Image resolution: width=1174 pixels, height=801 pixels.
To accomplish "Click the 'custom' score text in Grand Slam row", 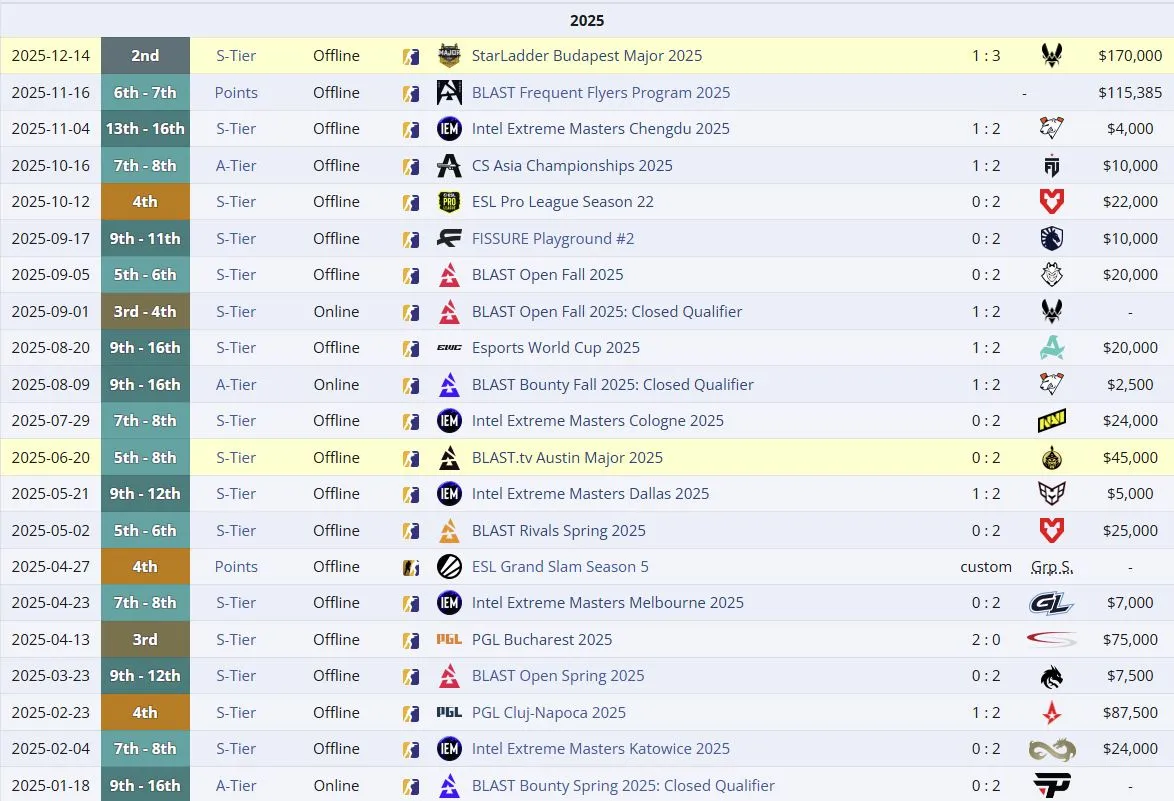I will (985, 567).
